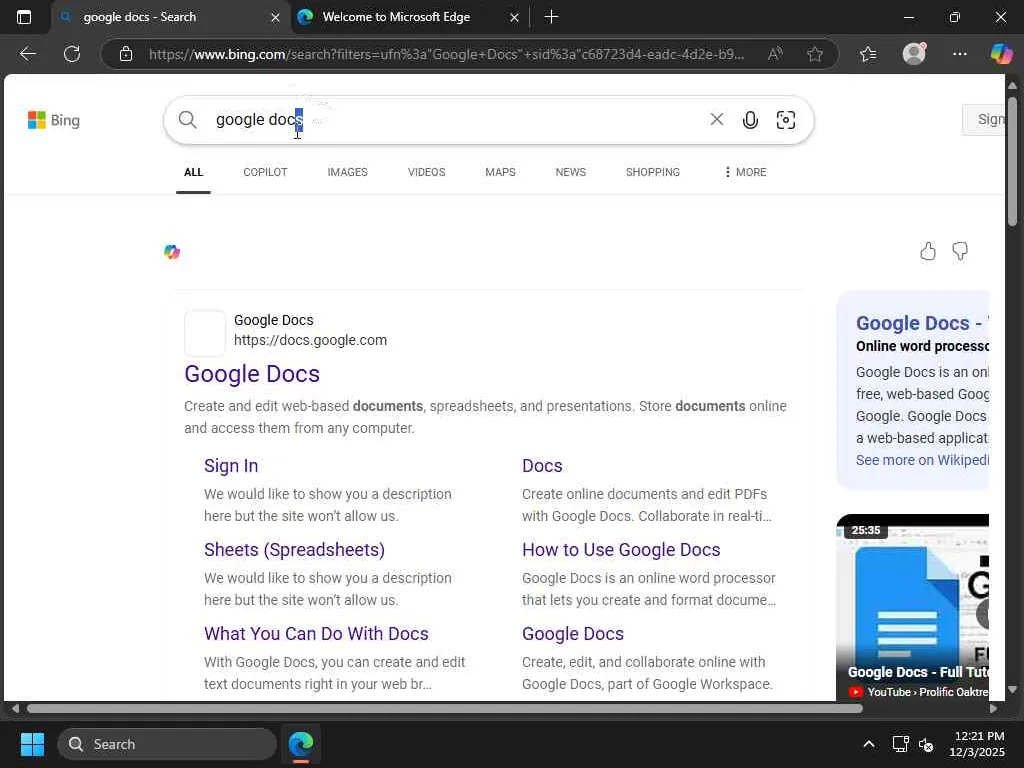
Task: Click inside the Bing search input field
Action: click(x=457, y=120)
